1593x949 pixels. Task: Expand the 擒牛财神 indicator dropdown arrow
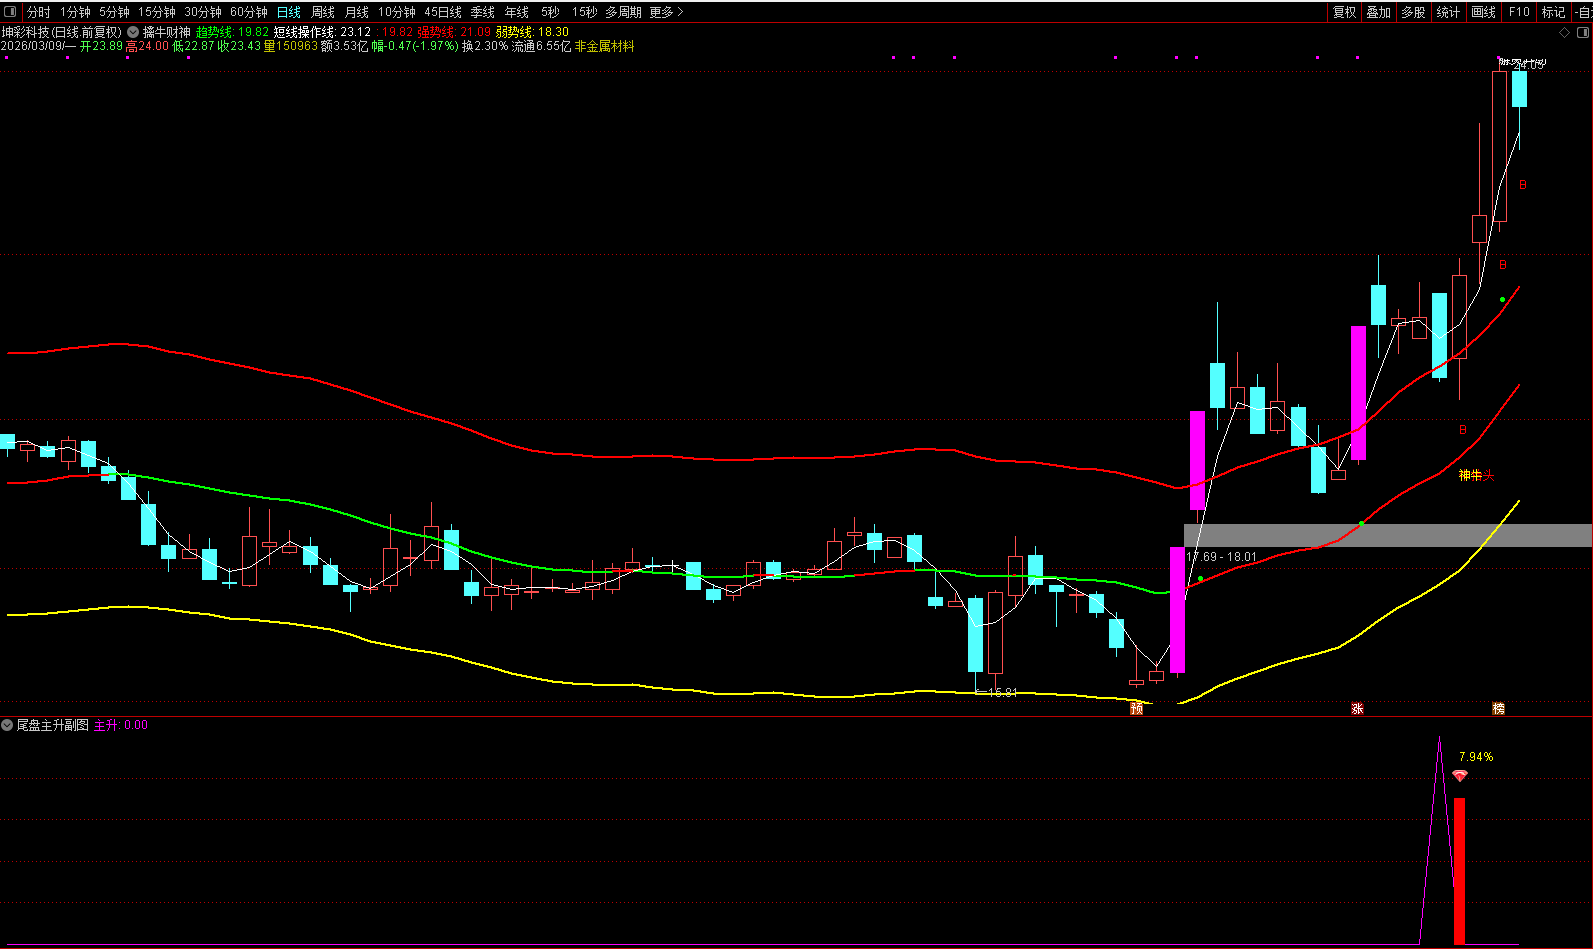pyautogui.click(x=133, y=32)
